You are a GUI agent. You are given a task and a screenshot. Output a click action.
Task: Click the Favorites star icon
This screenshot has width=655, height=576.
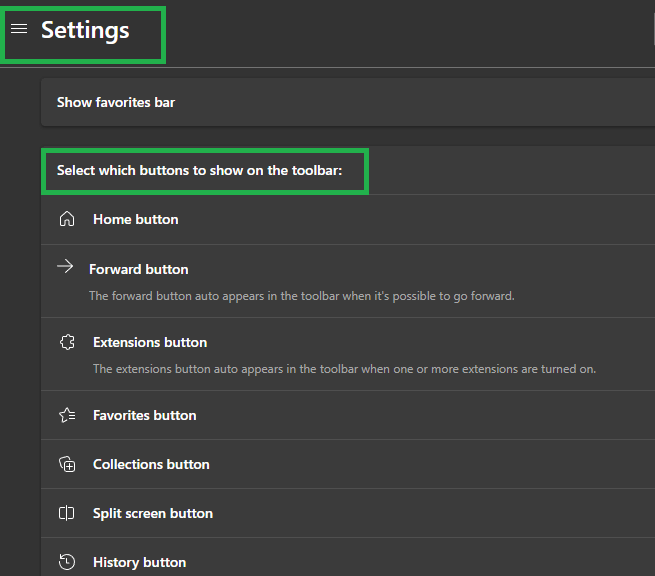pyautogui.click(x=67, y=415)
